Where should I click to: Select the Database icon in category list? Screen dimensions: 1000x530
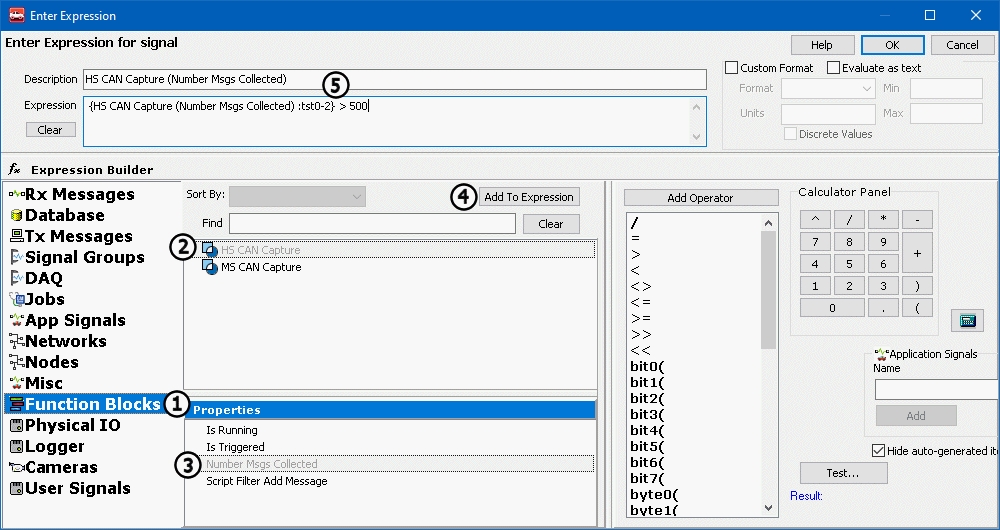[15, 215]
